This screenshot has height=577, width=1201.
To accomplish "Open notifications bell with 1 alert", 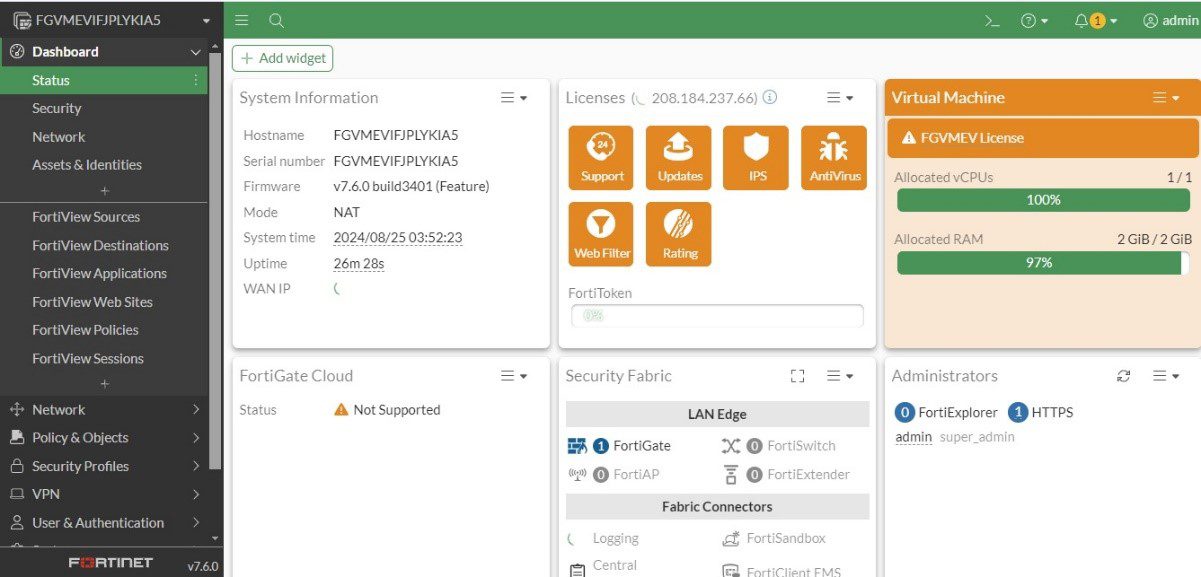I will coord(1095,21).
